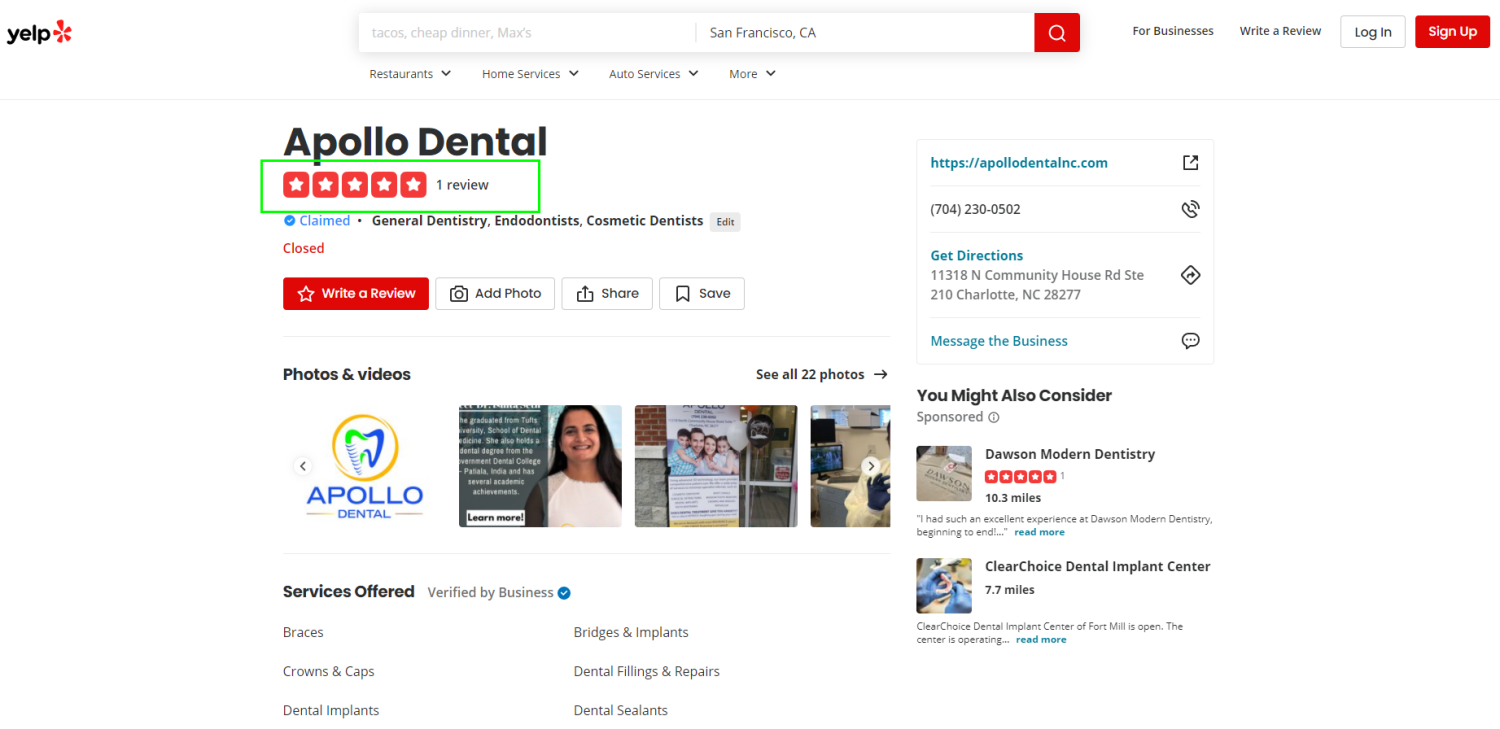
Task: Open Cosmetic Dentists category link
Action: [645, 221]
